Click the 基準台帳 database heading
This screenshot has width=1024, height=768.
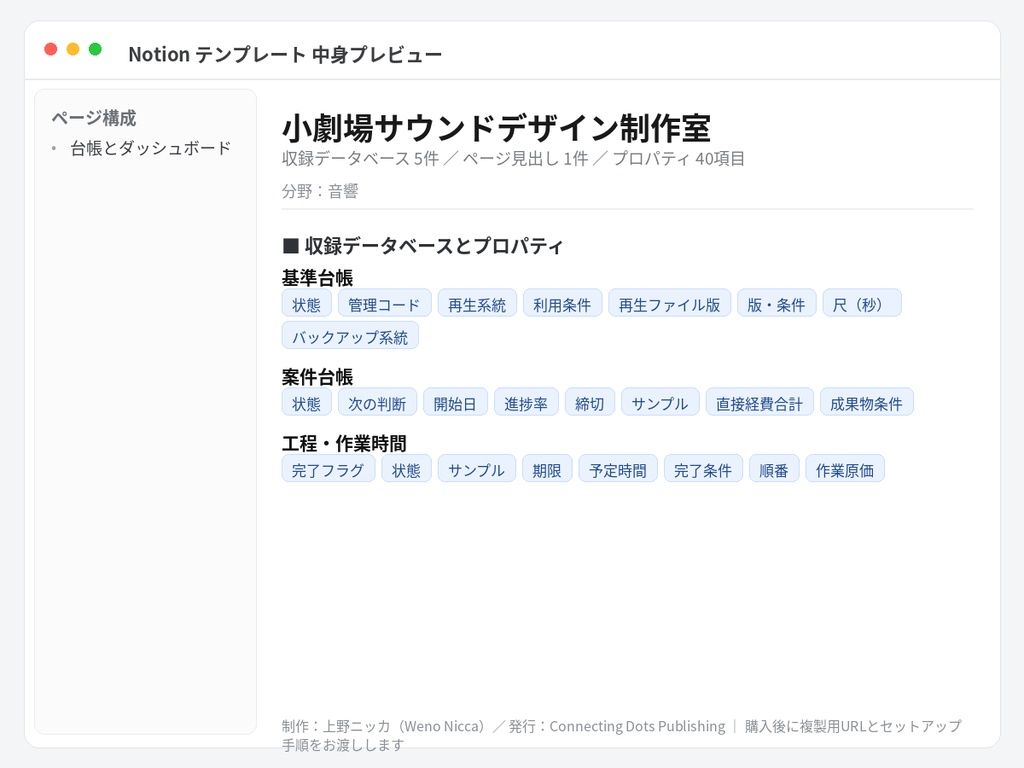point(317,278)
